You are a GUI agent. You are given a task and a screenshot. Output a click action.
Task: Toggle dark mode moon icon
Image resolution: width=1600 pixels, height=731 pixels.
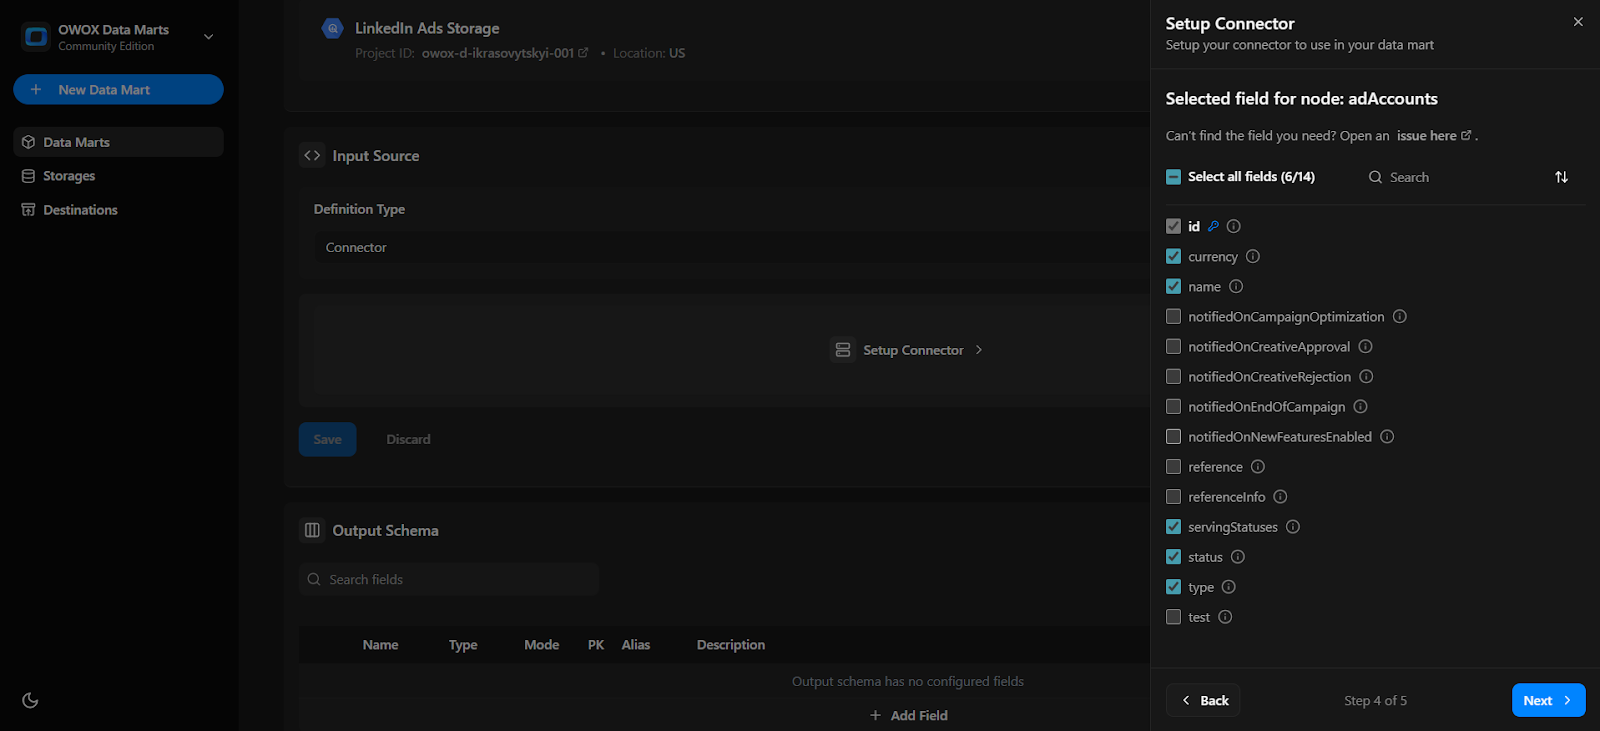tap(30, 700)
